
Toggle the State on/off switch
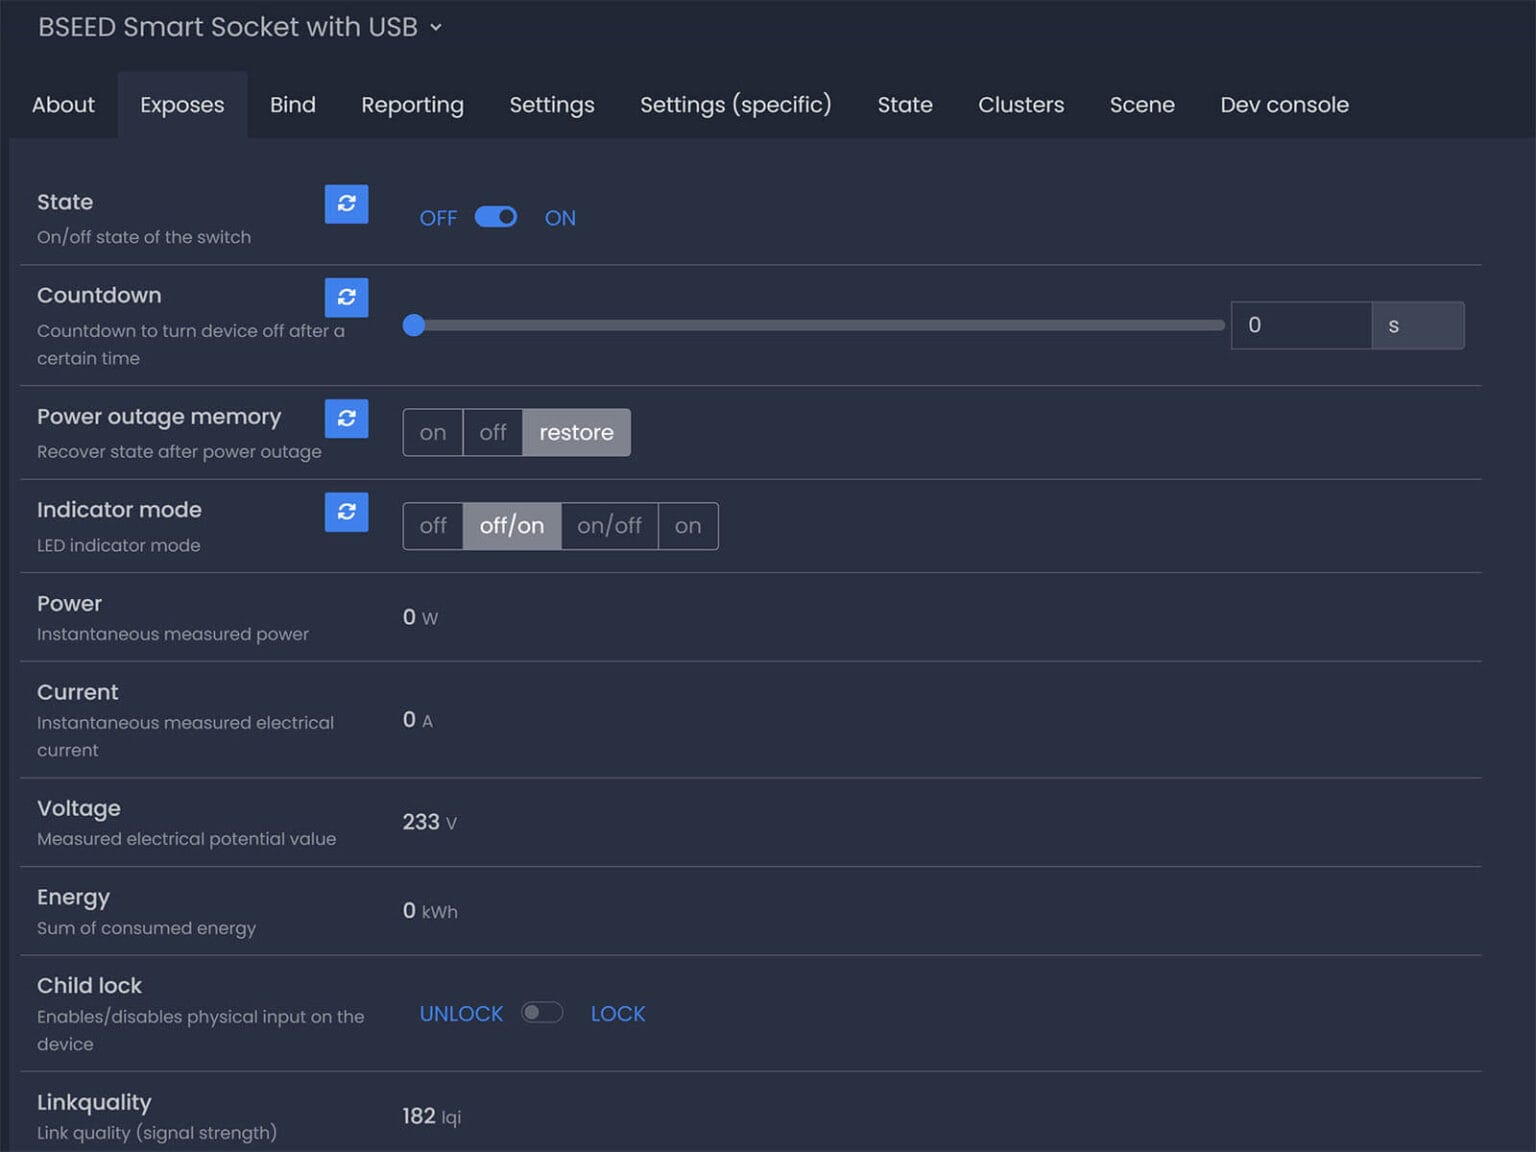tap(496, 217)
